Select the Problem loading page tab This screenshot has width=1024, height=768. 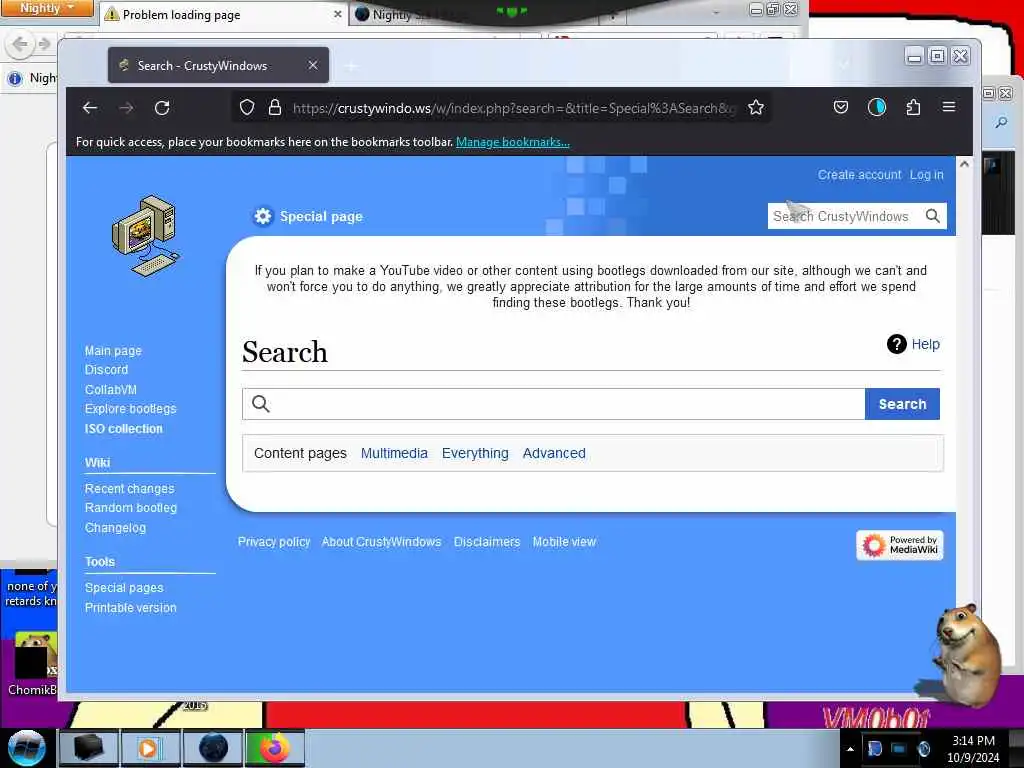(x=222, y=14)
